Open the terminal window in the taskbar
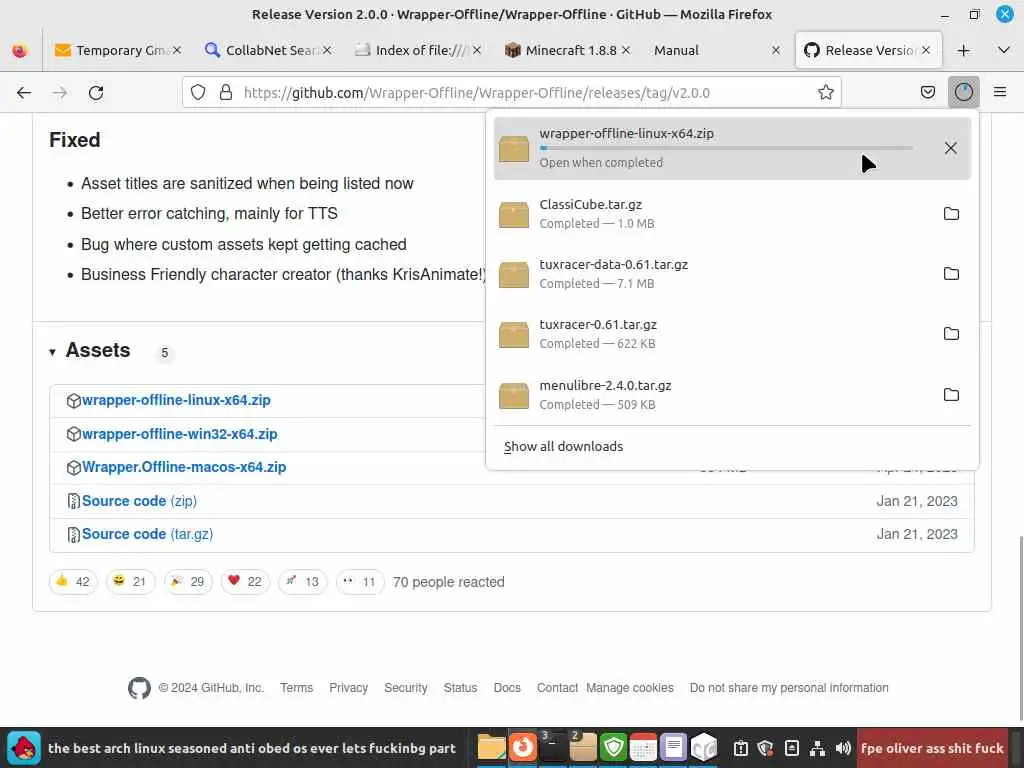The width and height of the screenshot is (1024, 768). [x=553, y=748]
